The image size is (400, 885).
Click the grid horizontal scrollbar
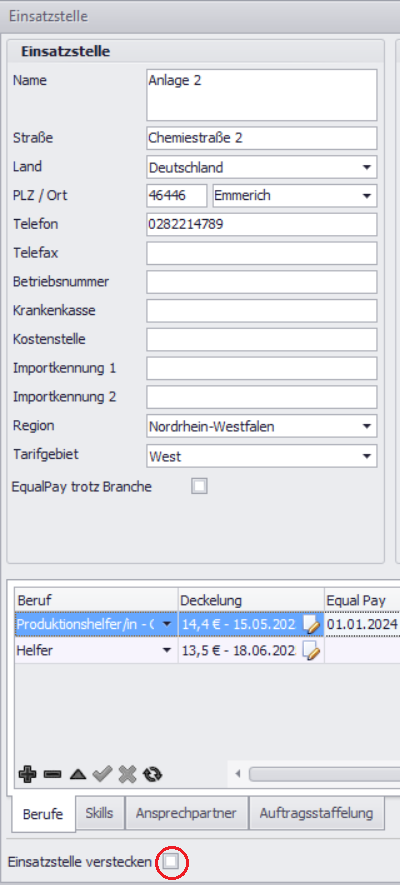[x=323, y=774]
